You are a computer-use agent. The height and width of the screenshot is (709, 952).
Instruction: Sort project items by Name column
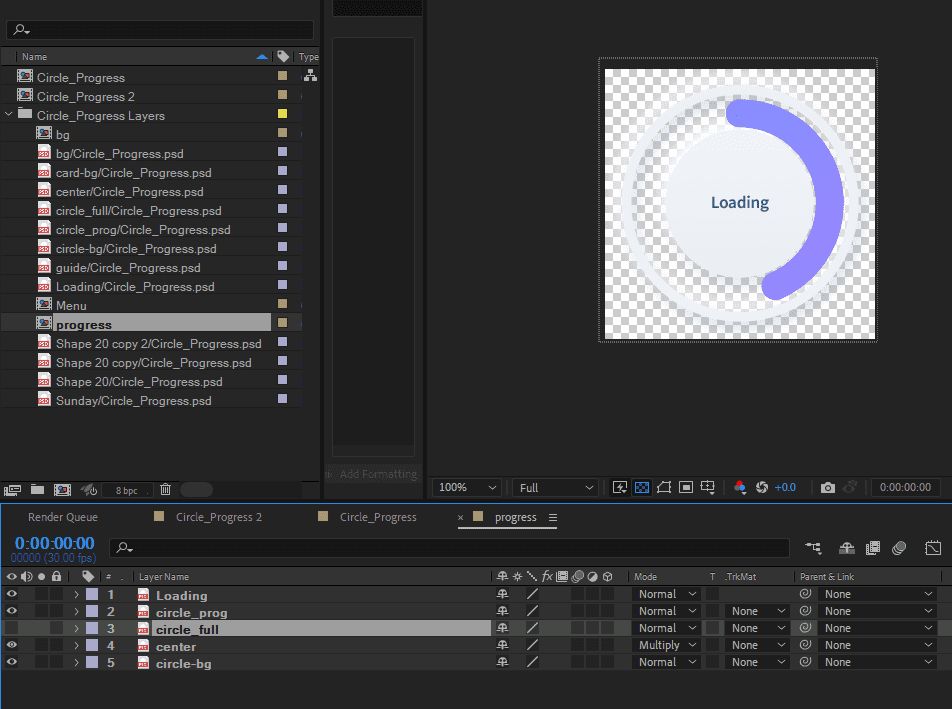pyautogui.click(x=35, y=56)
